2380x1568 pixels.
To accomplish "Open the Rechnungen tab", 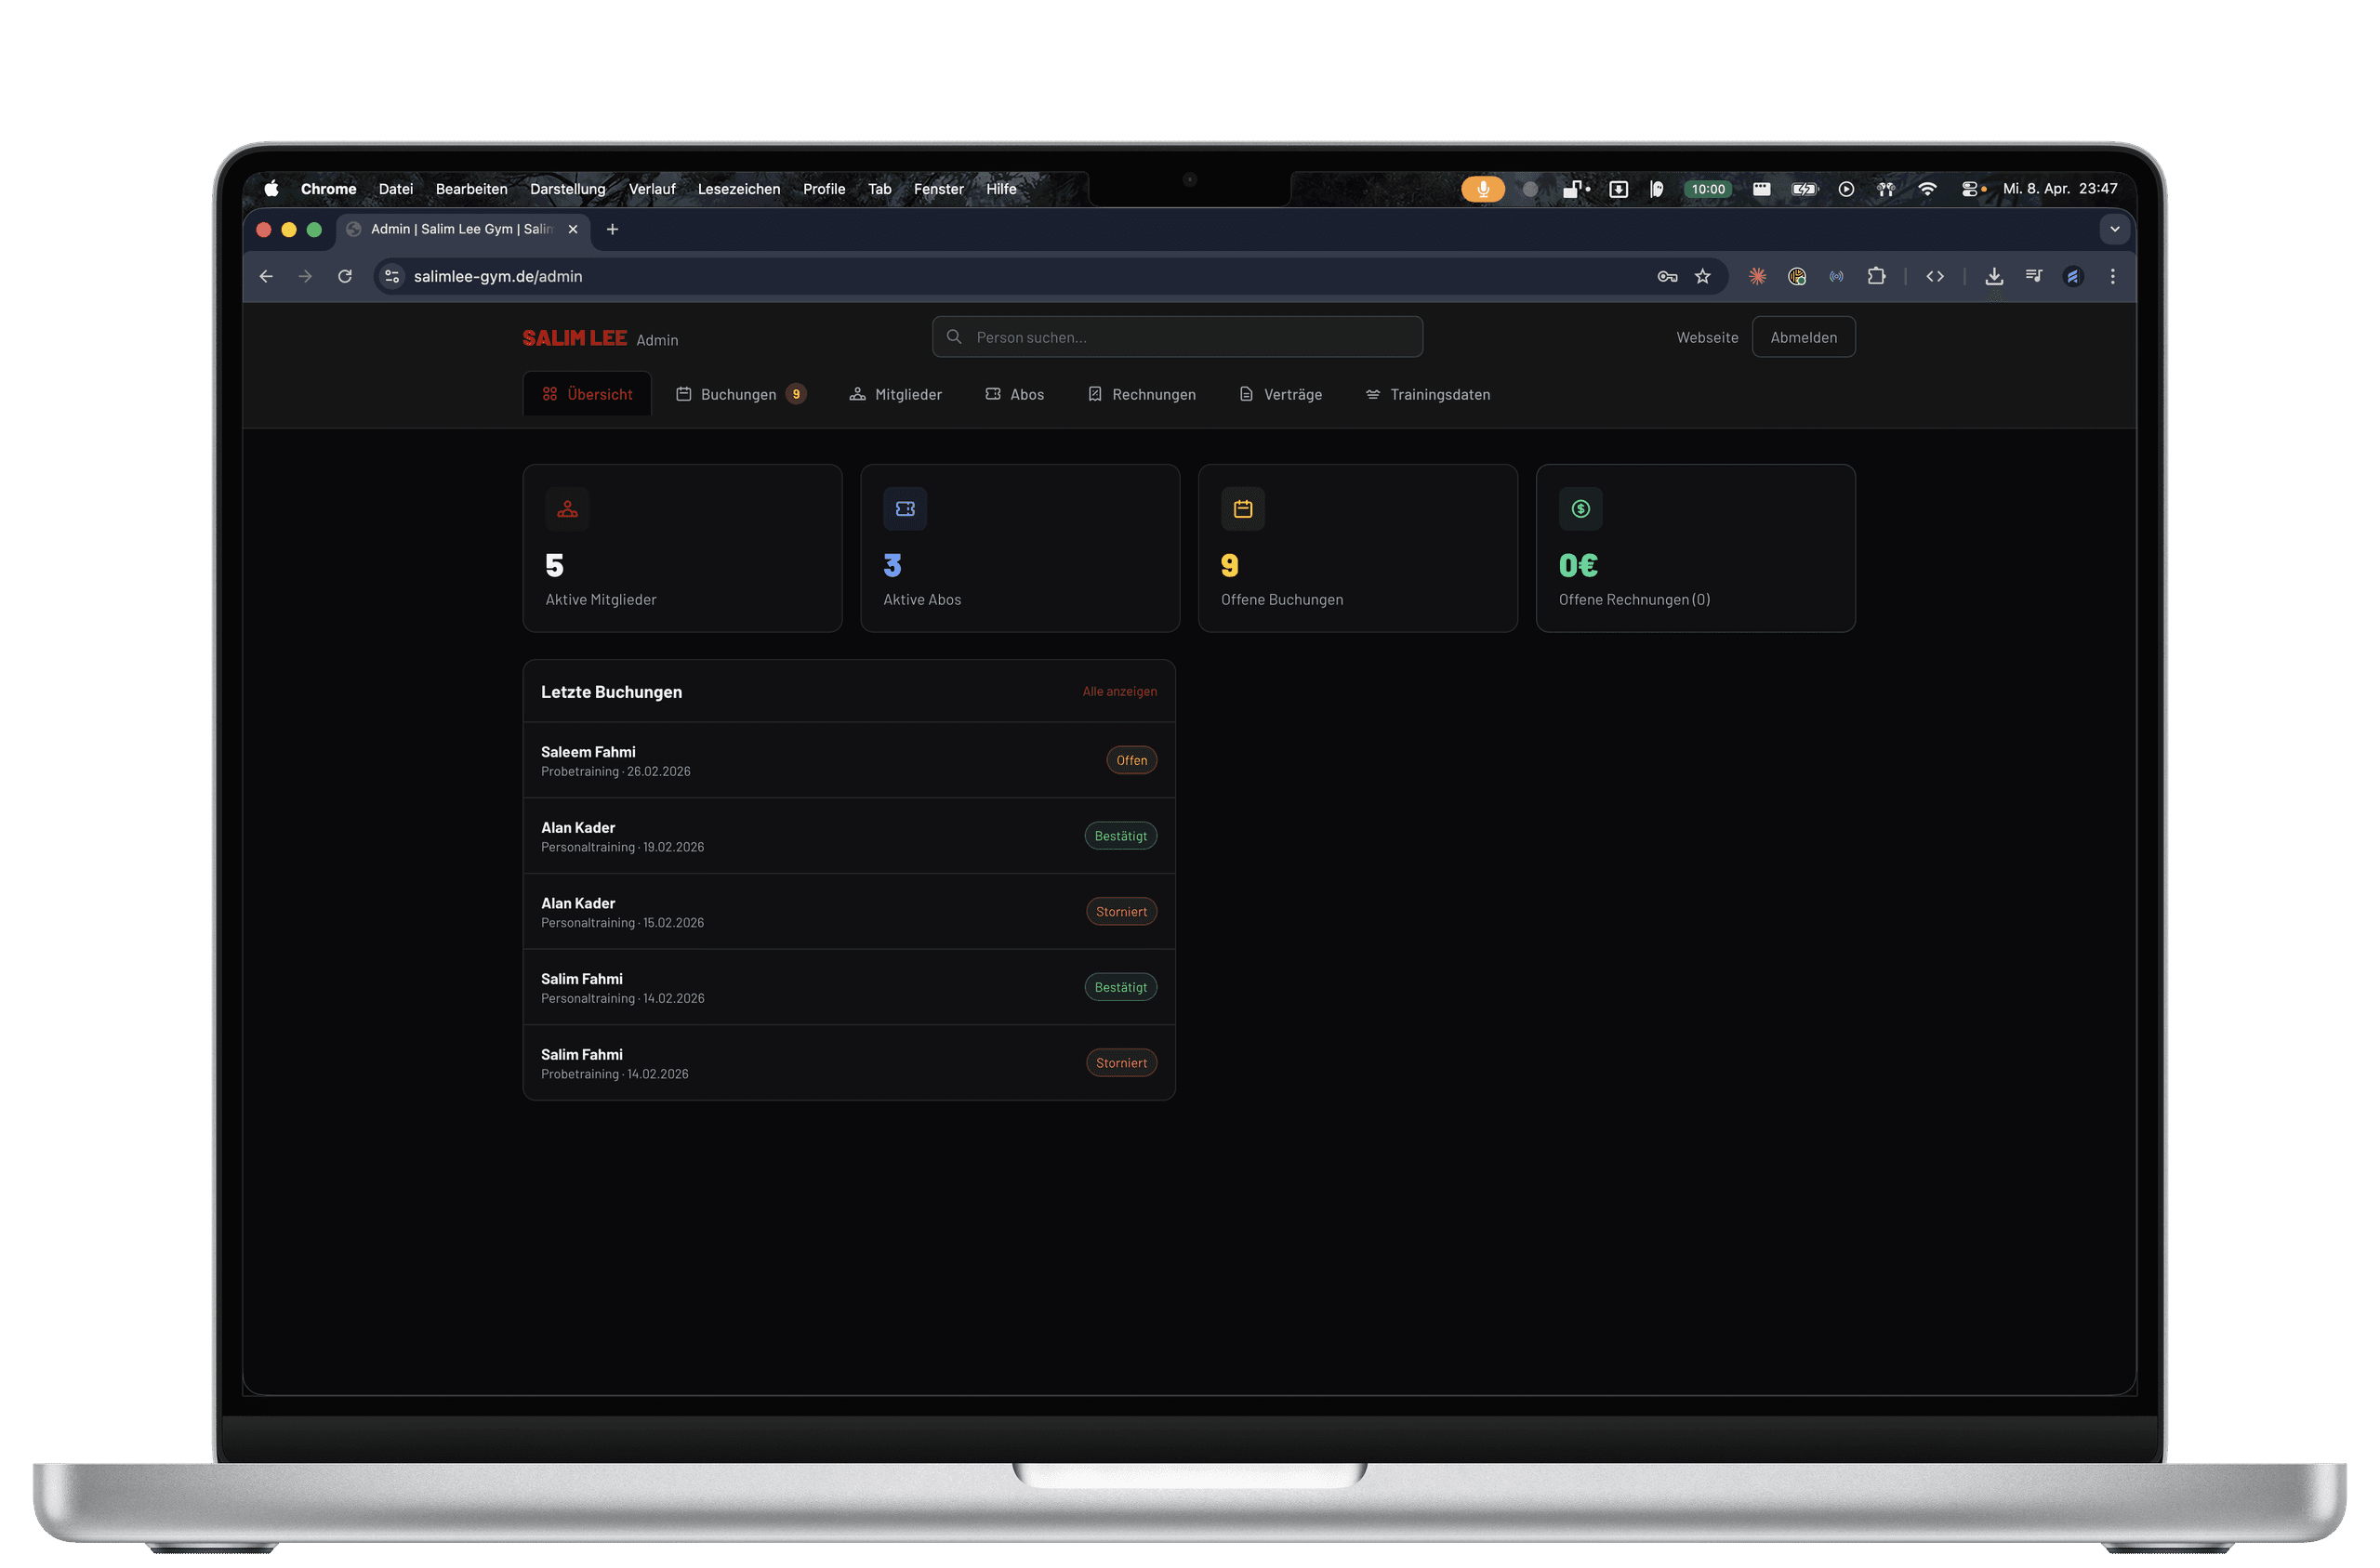I will (1141, 394).
